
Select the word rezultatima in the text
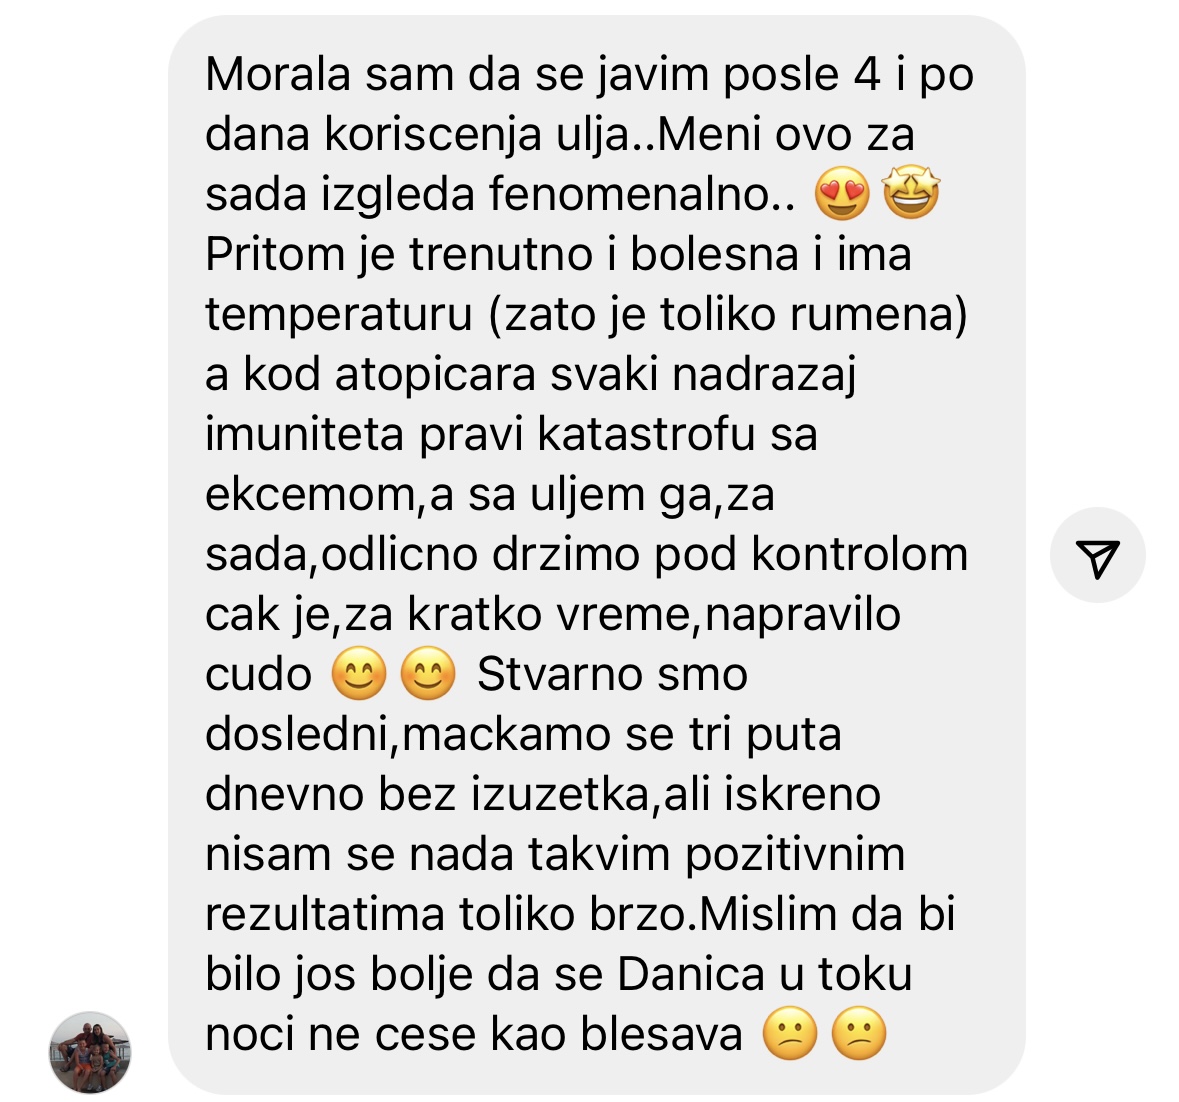point(325,914)
